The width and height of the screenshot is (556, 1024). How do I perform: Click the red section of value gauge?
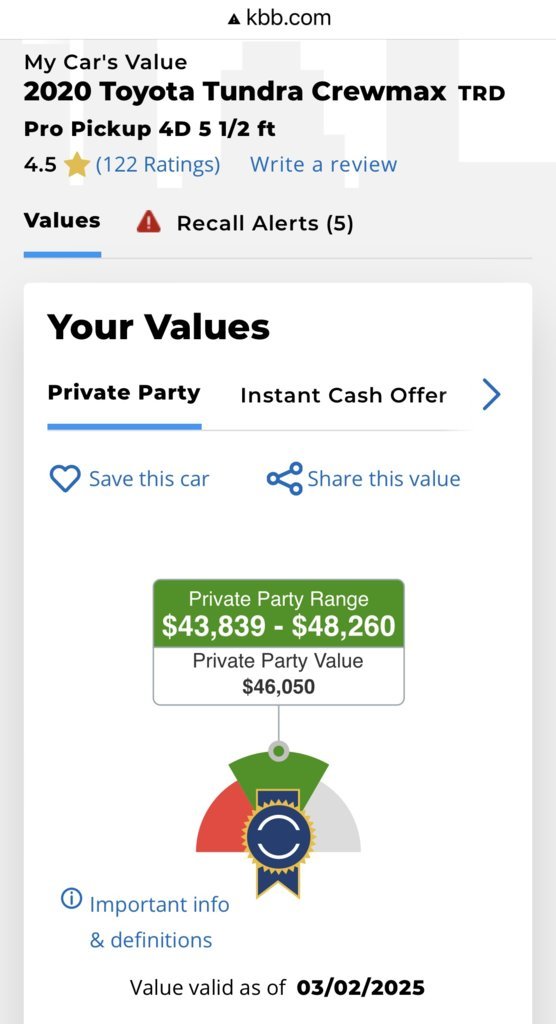[x=220, y=820]
